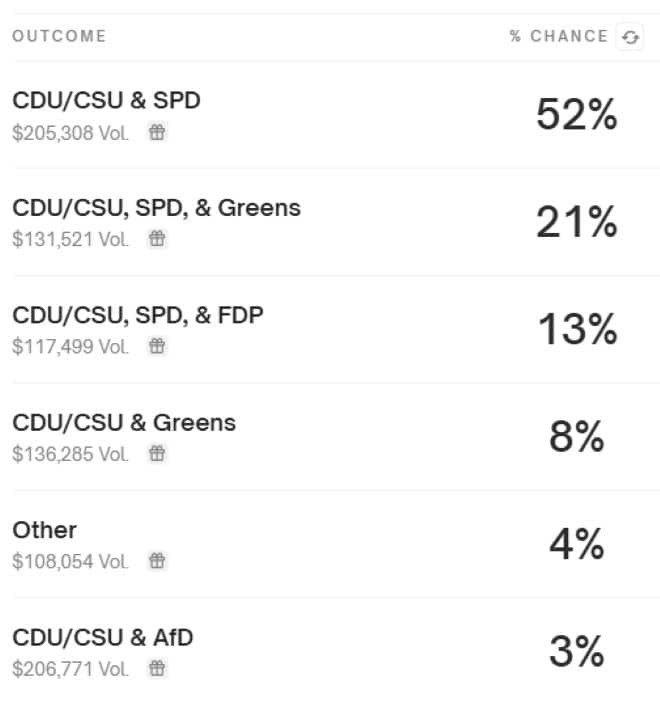Viewport: 660px width, 701px height.
Task: Click the gift icon under CDU/CSU & AfD
Action: pos(157,668)
